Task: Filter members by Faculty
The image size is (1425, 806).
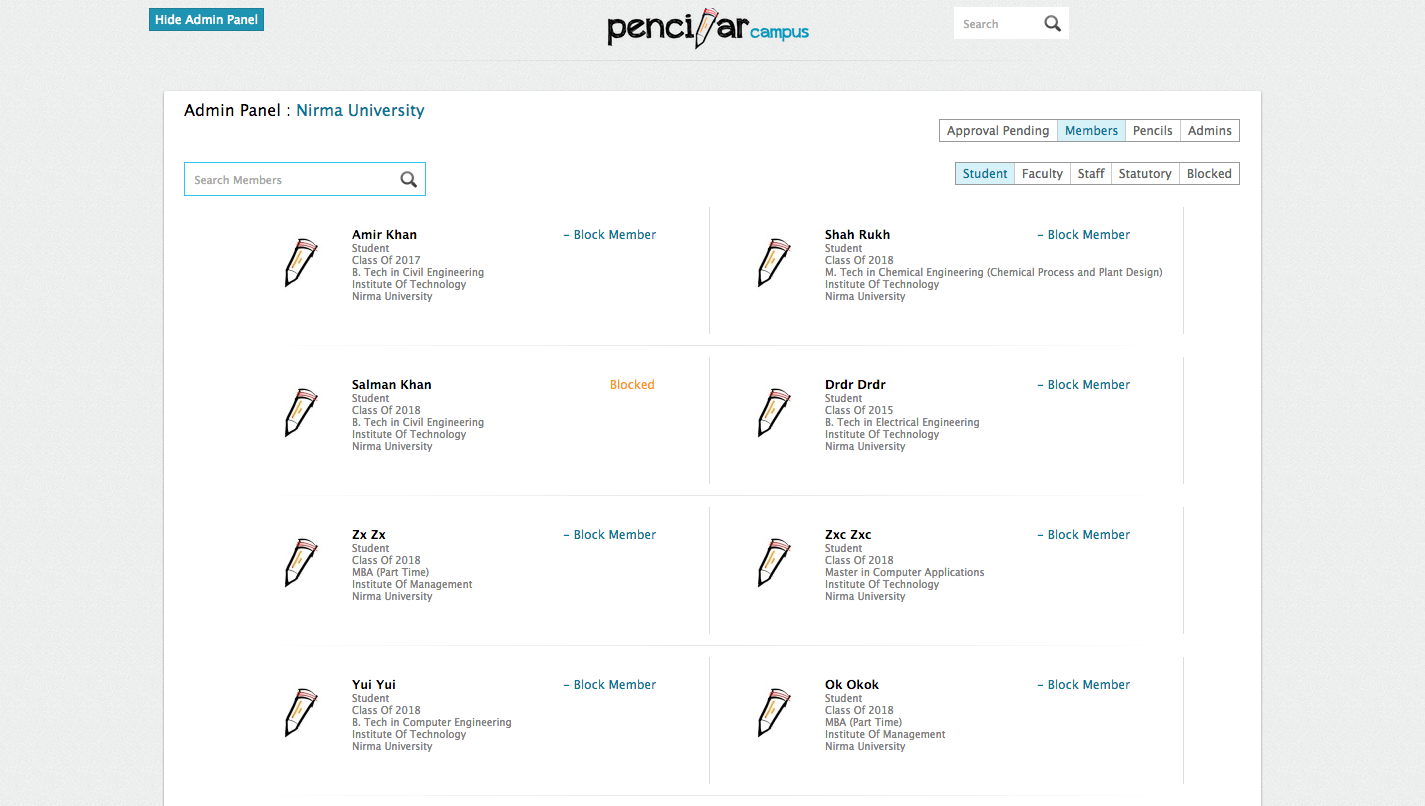Action: click(x=1042, y=174)
